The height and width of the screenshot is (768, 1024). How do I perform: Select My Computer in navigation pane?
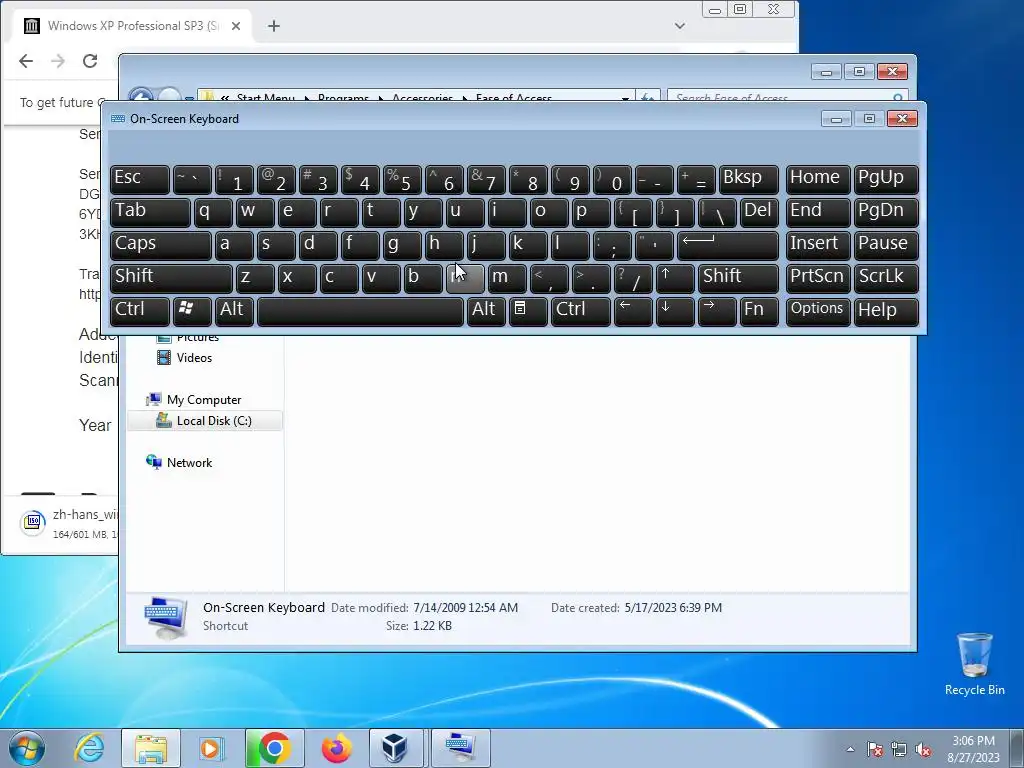tap(204, 400)
